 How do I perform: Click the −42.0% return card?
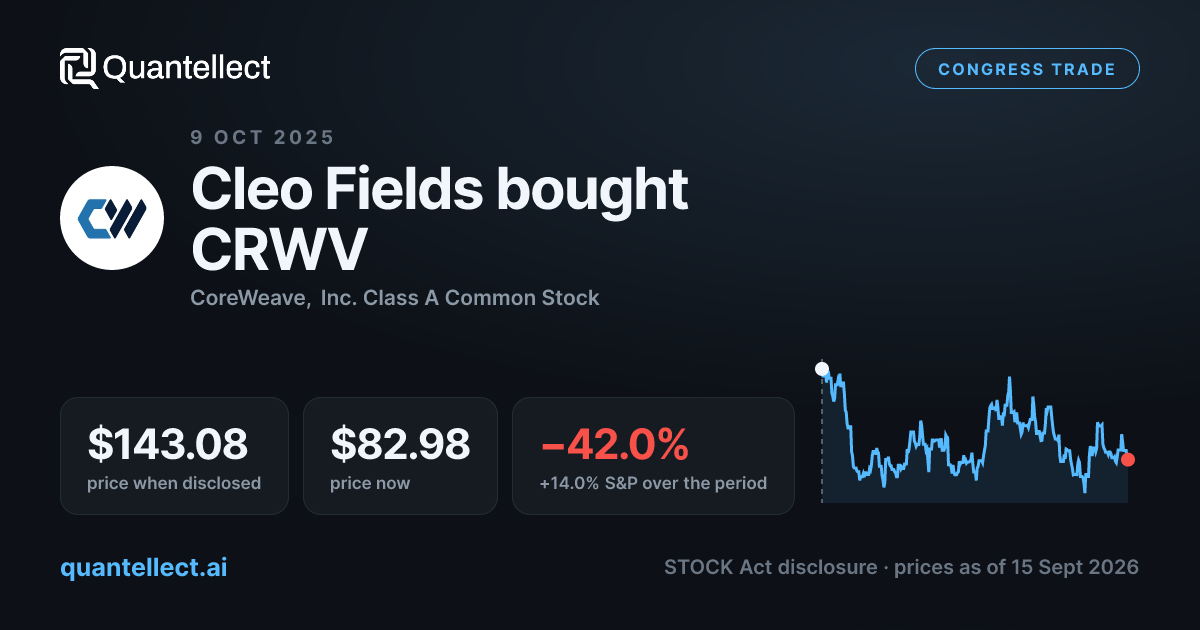tap(653, 456)
